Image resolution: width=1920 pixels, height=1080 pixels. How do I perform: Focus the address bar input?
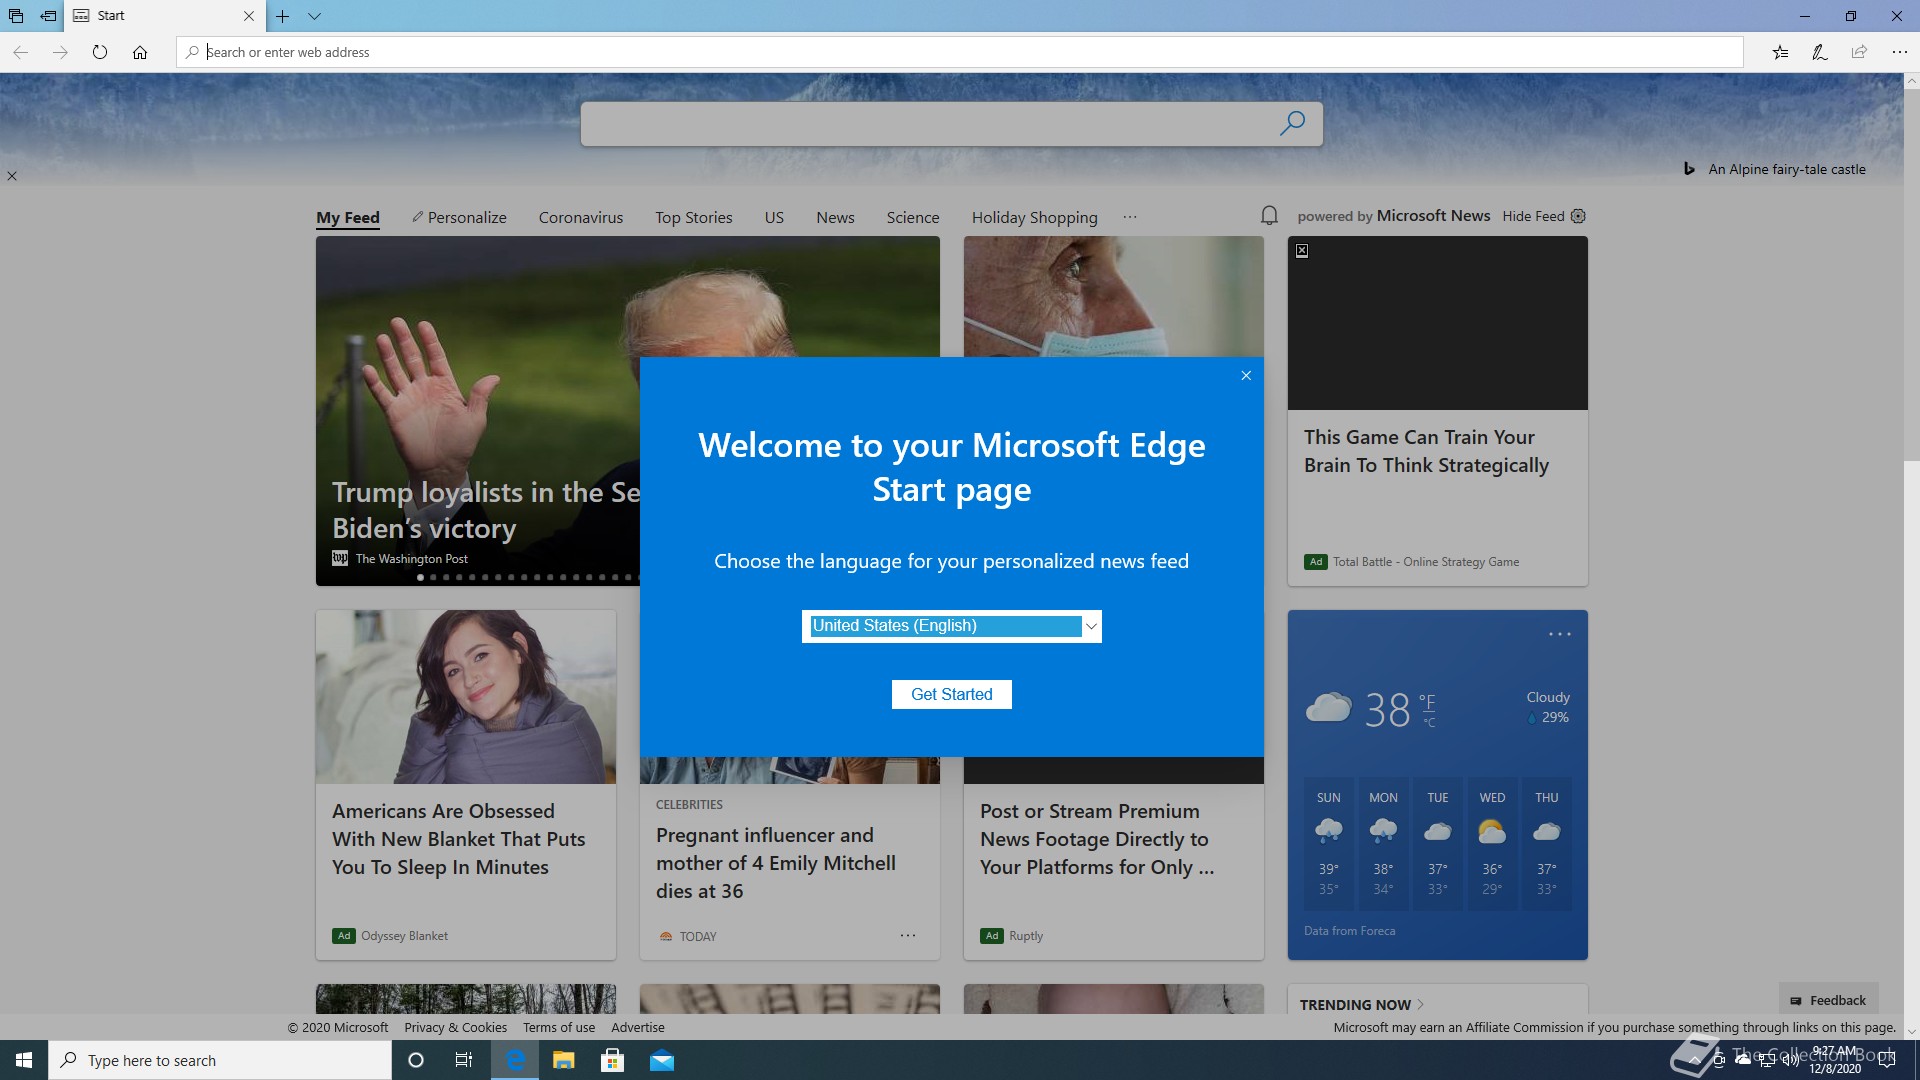point(960,52)
